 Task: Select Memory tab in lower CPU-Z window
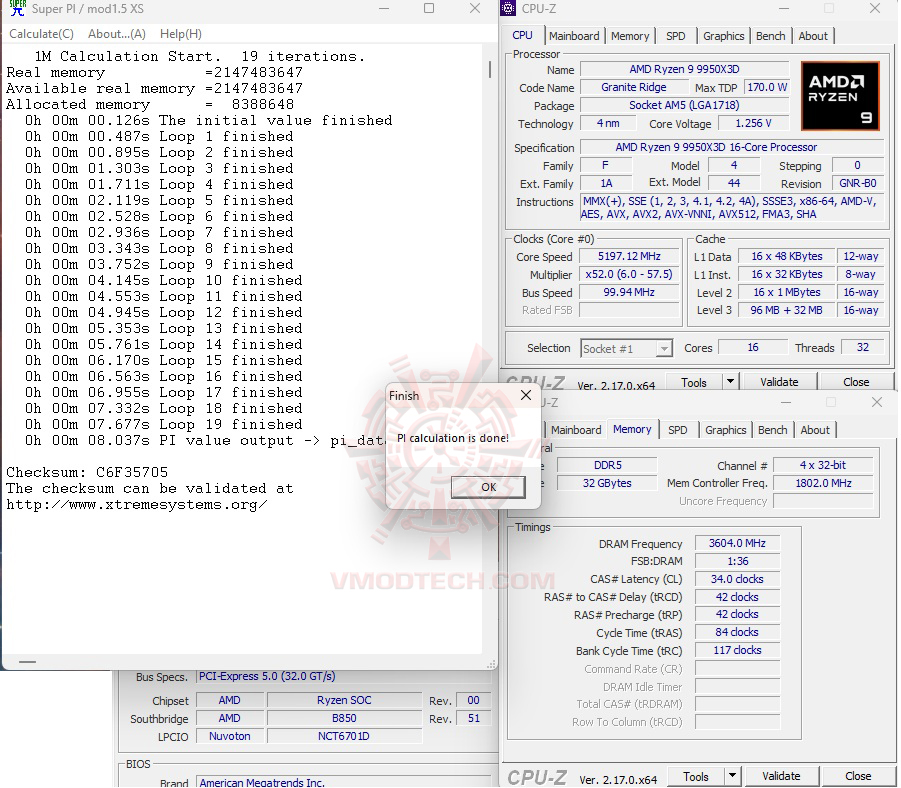point(632,429)
